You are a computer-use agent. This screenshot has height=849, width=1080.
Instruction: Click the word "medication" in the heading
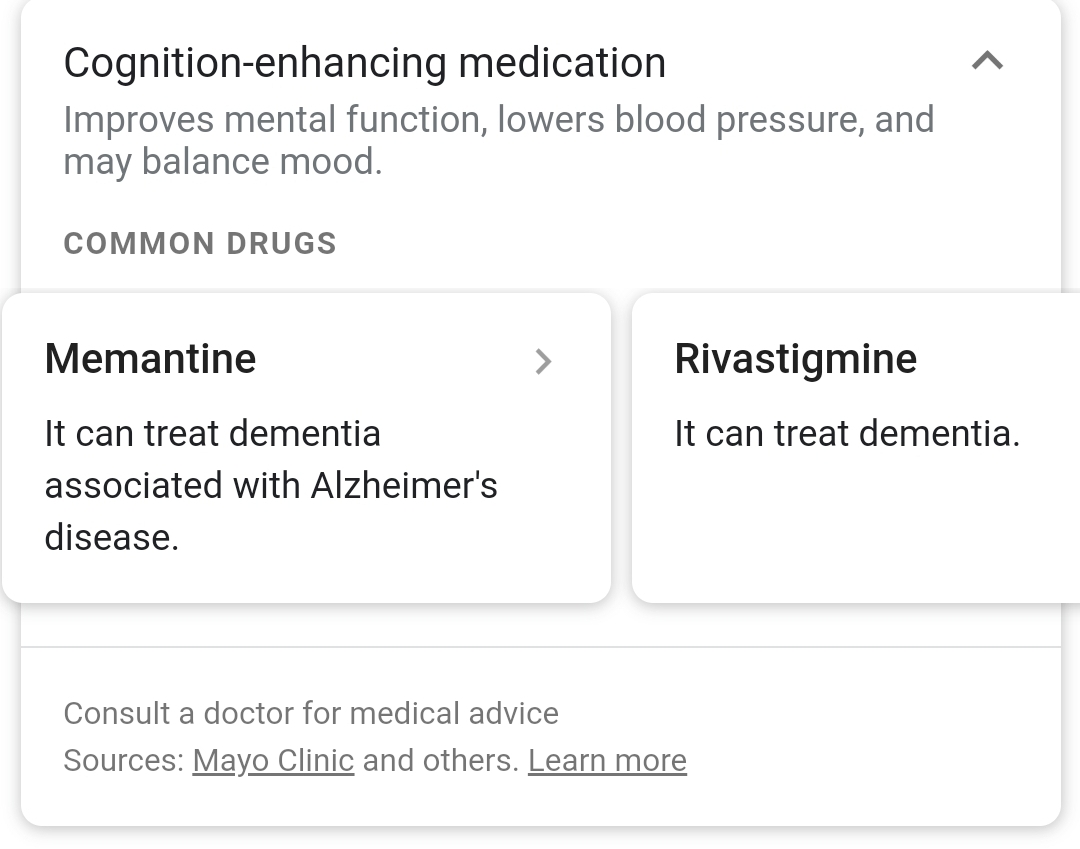tap(562, 63)
